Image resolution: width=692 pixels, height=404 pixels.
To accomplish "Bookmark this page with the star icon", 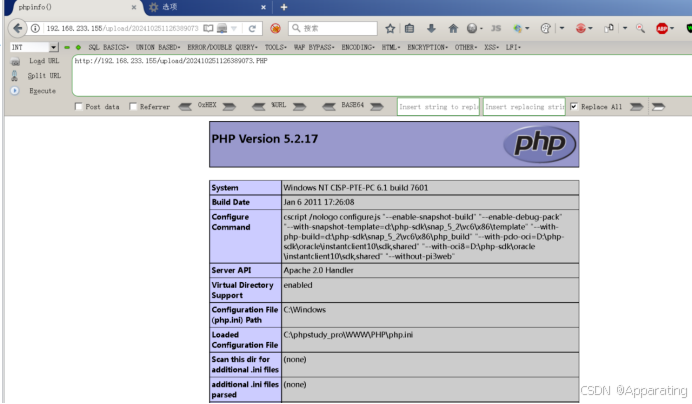I will click(x=390, y=29).
